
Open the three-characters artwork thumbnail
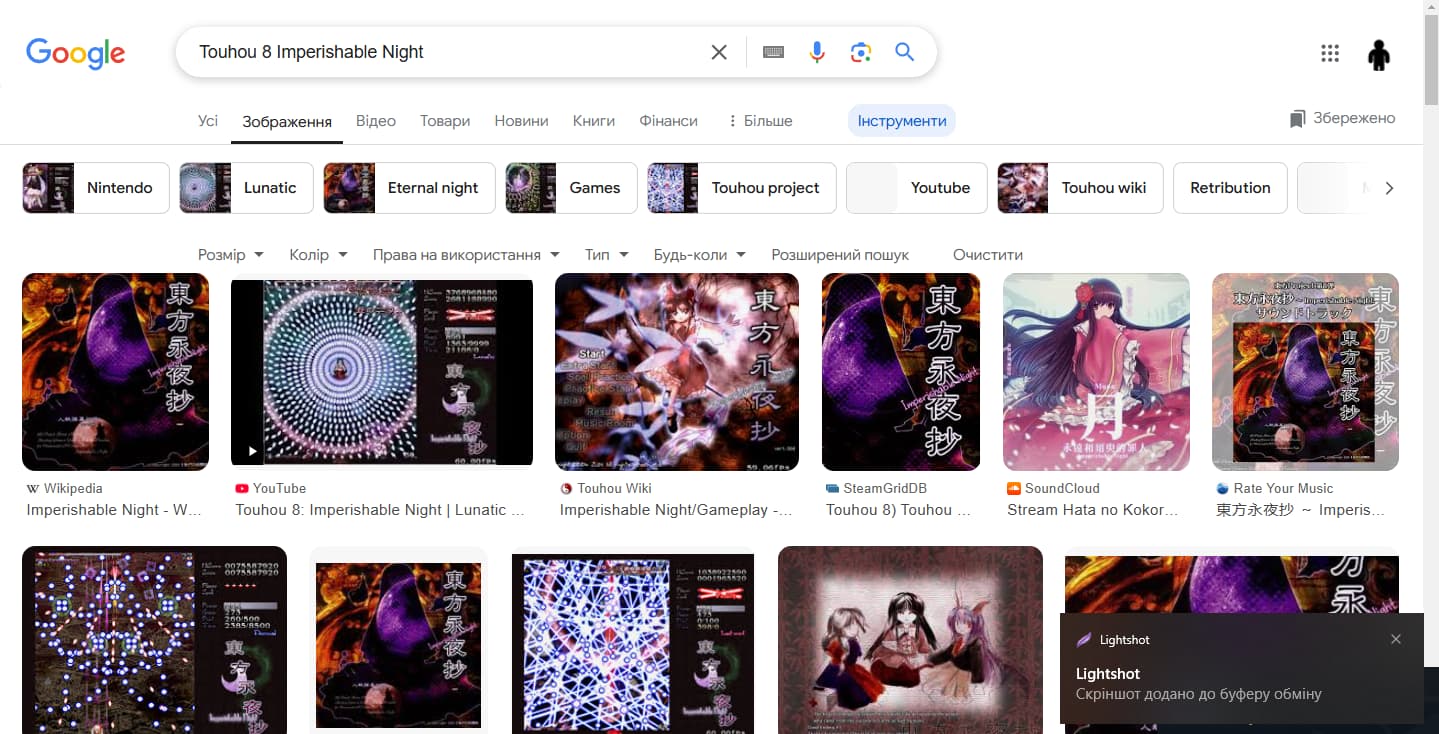click(x=910, y=640)
